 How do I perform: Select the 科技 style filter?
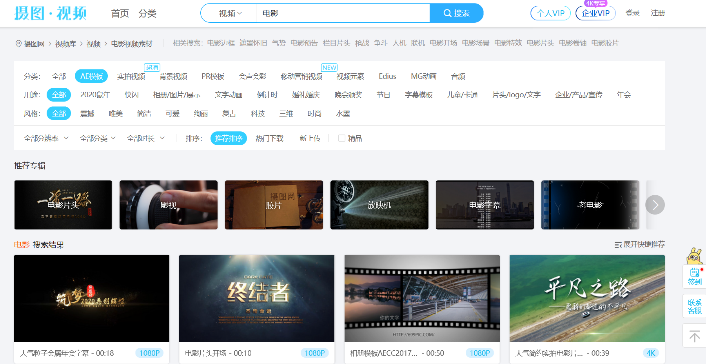258,114
